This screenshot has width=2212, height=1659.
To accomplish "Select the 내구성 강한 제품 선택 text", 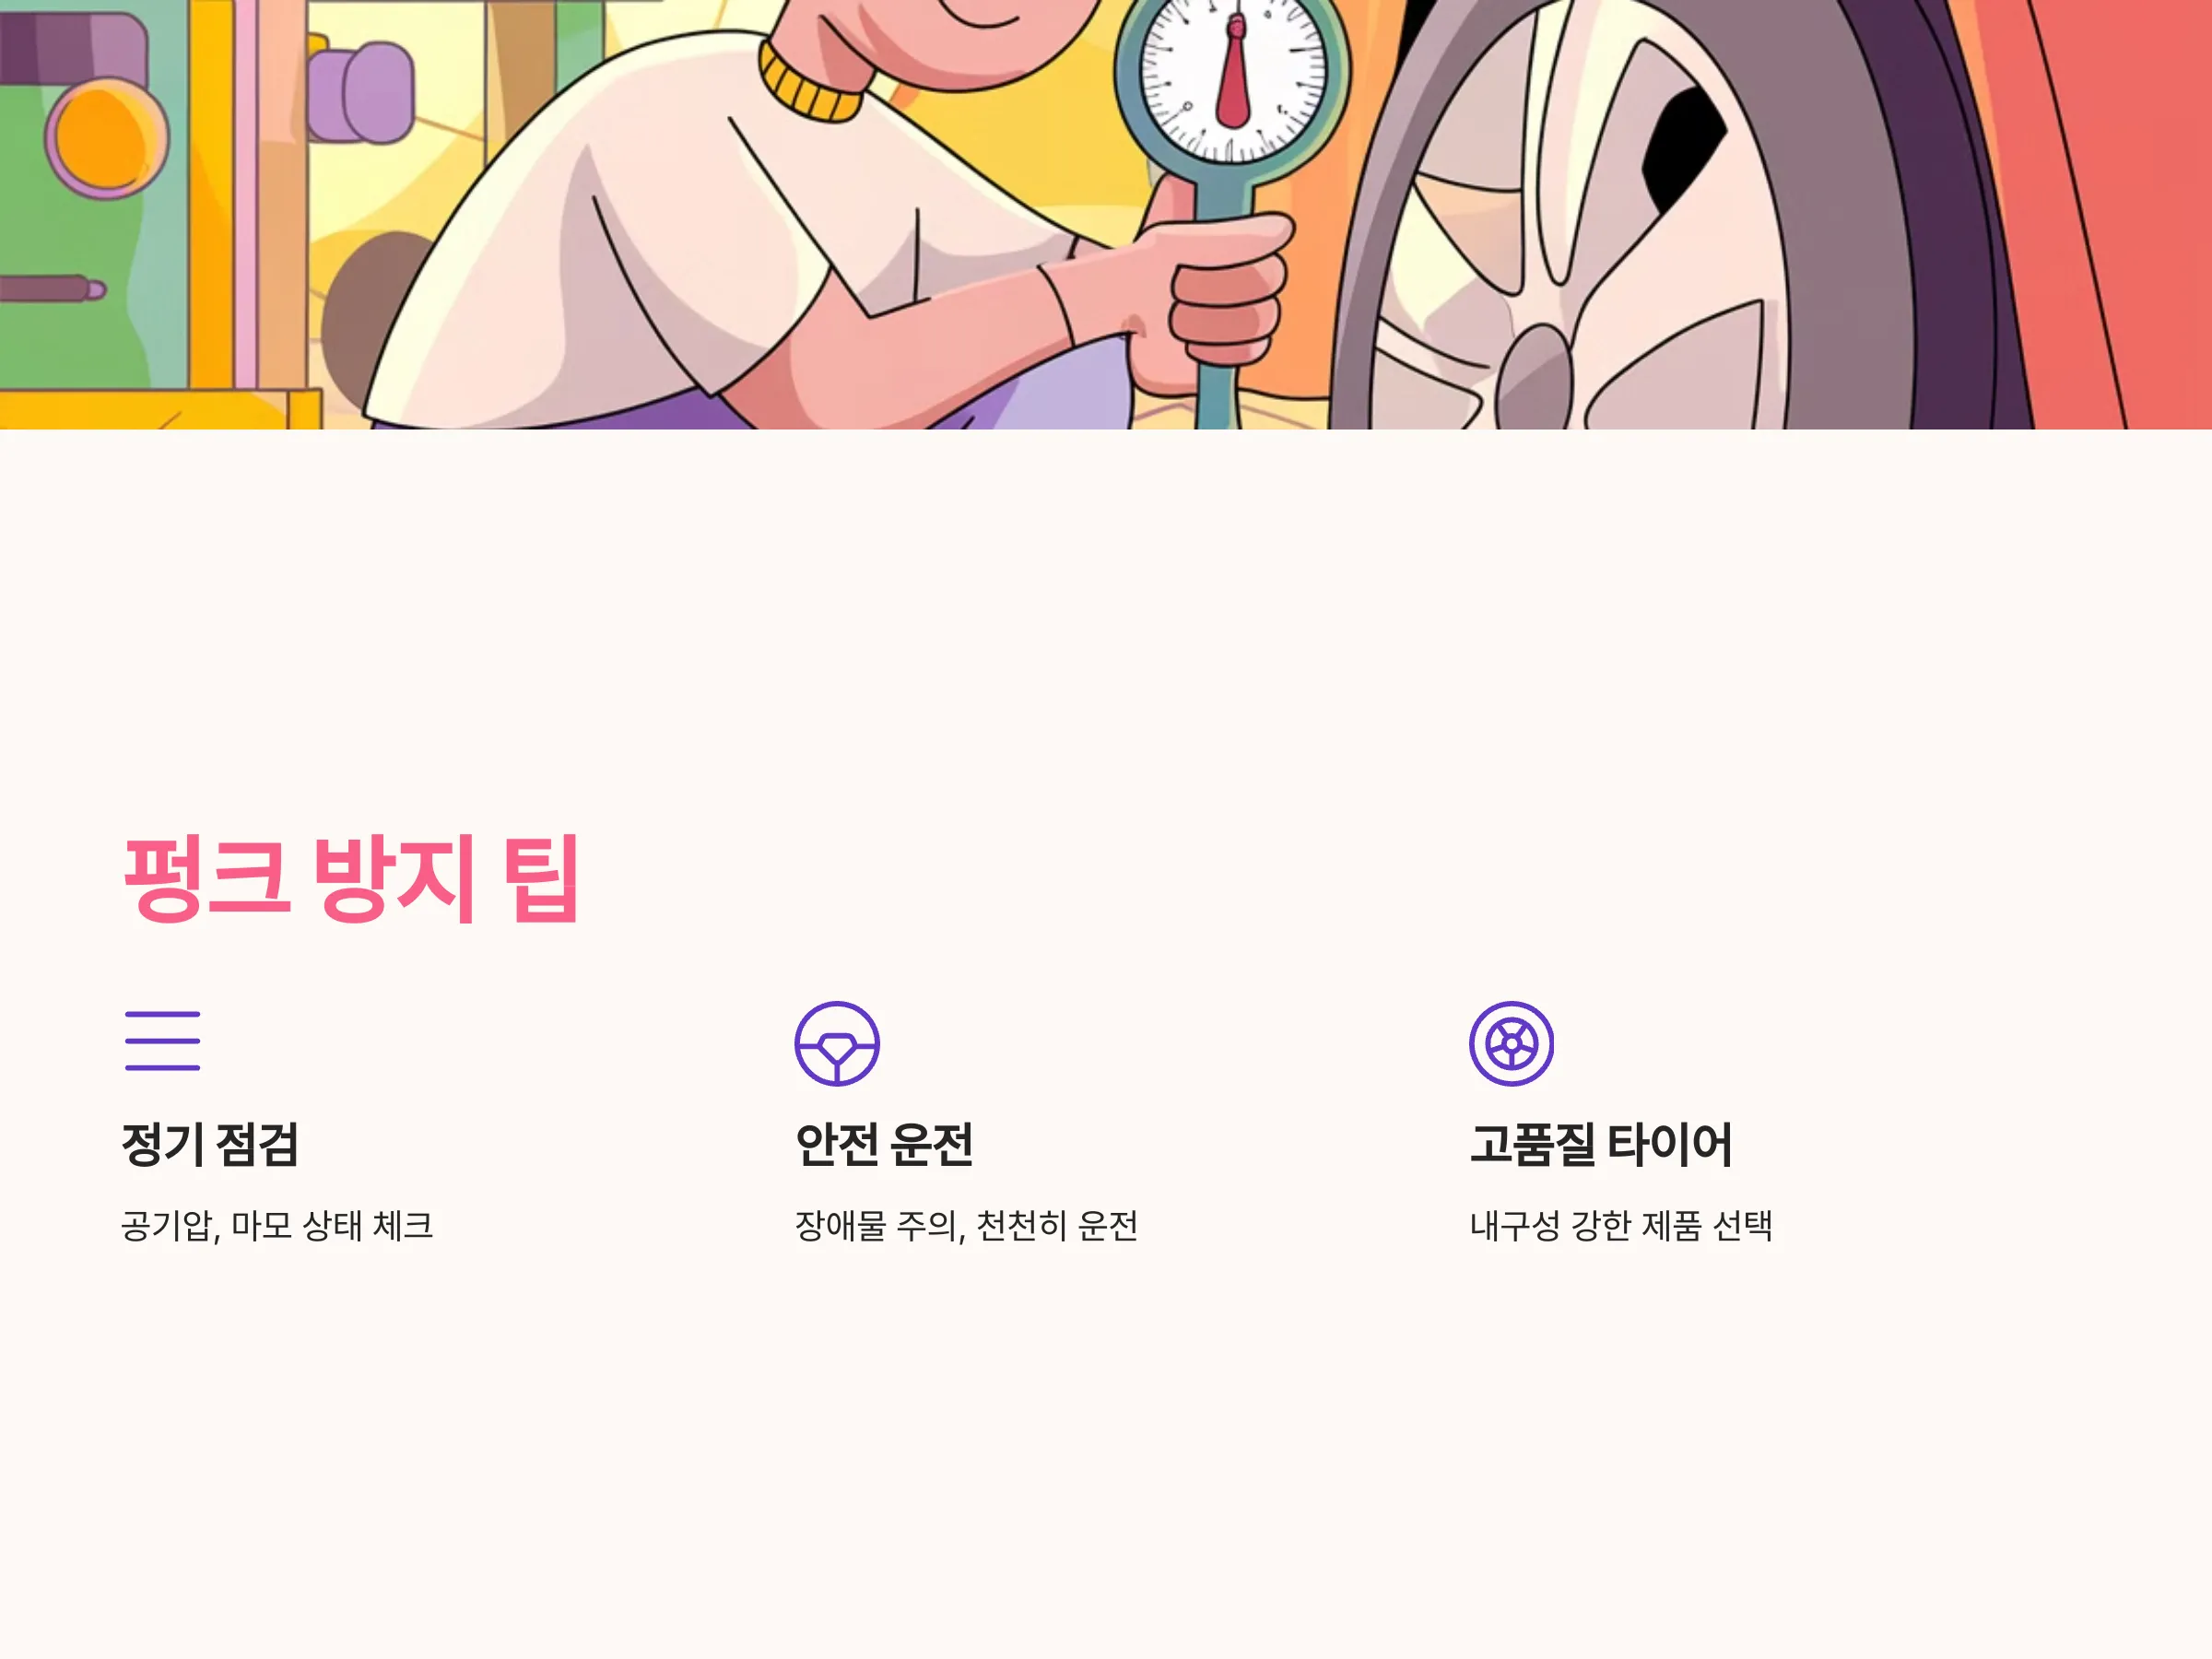I will pyautogui.click(x=1621, y=1226).
